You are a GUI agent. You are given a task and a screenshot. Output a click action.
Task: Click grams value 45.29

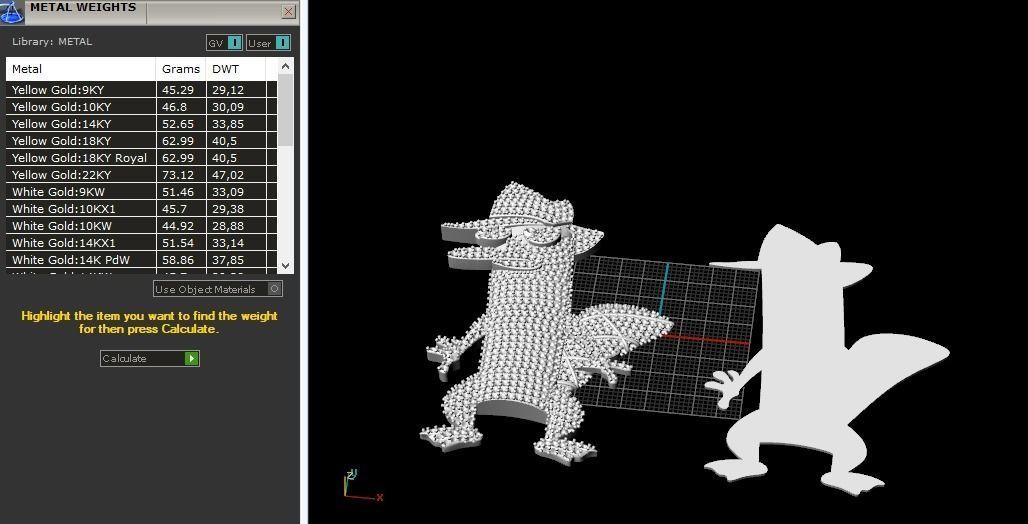tap(178, 90)
